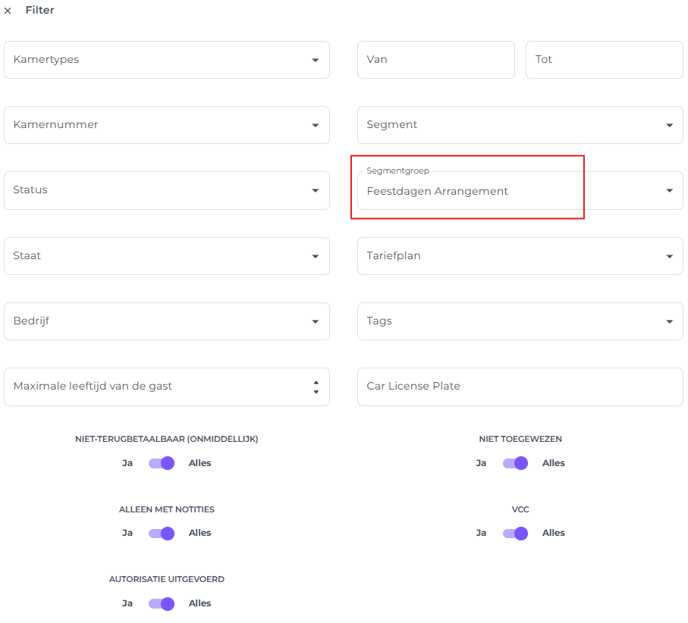Toggle the Niet-terugbetaalbaar (onmiddellijk) switch
The height and width of the screenshot is (623, 688).
(x=161, y=463)
